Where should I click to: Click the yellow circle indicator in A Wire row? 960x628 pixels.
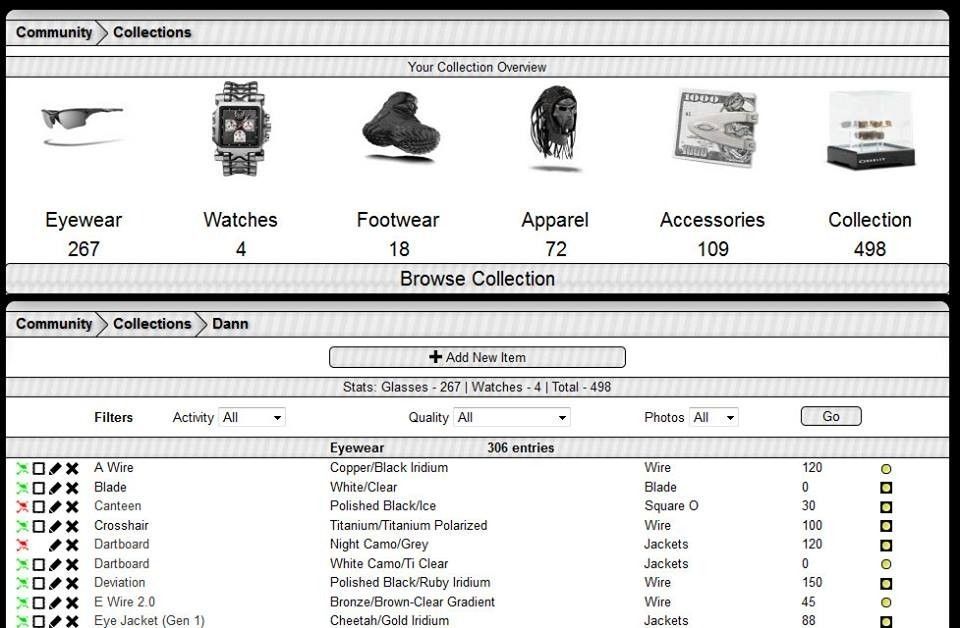coord(886,469)
